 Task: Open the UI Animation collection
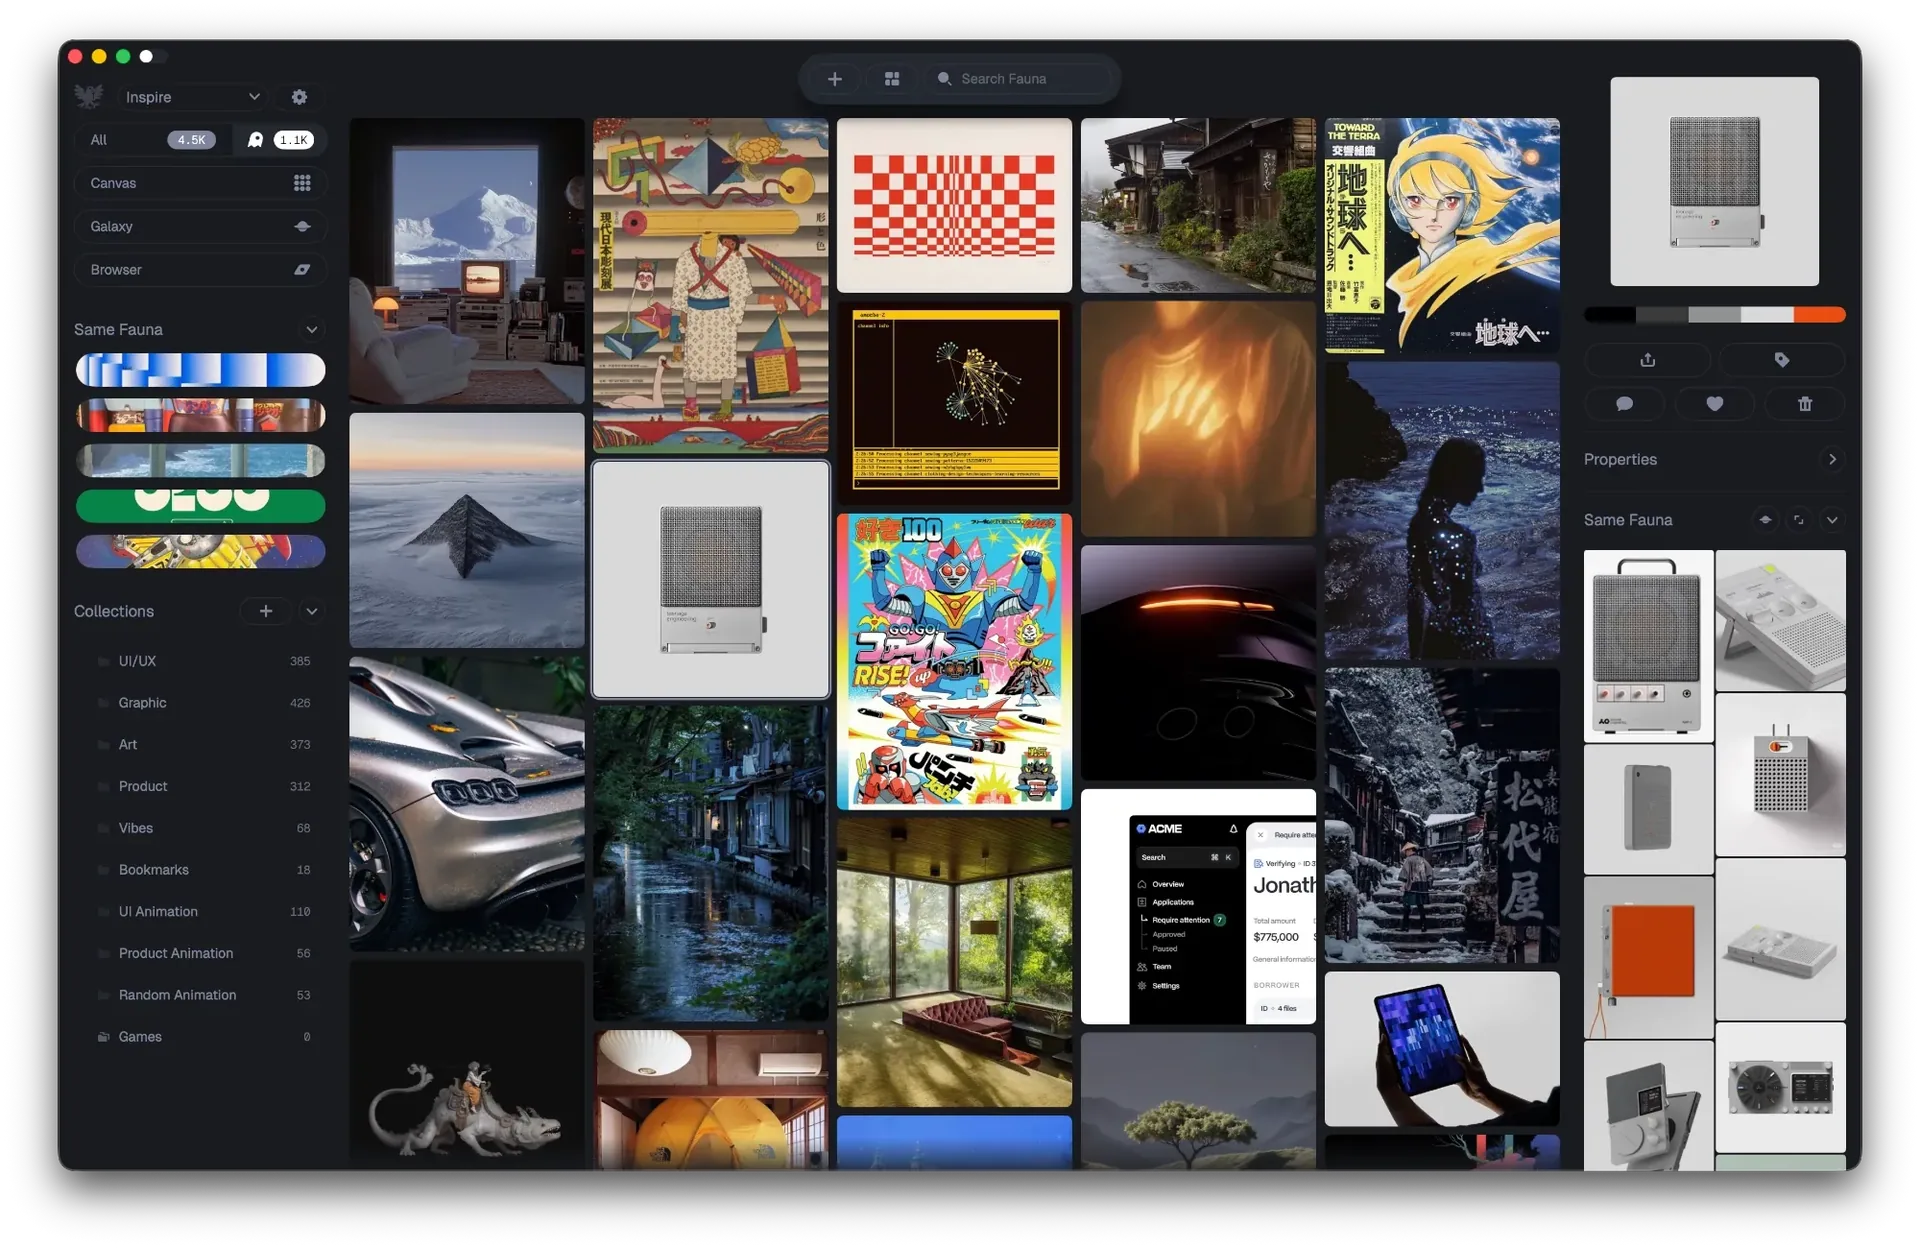pyautogui.click(x=200, y=911)
